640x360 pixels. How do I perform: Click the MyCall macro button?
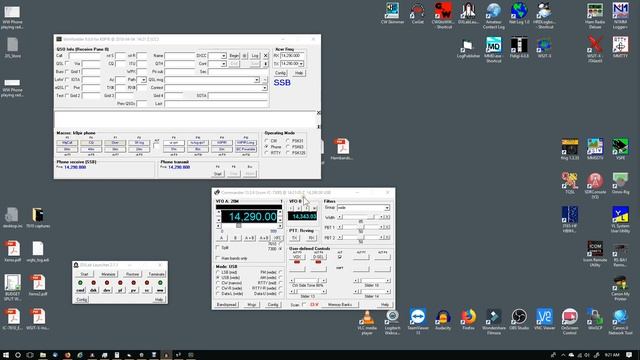point(67,143)
